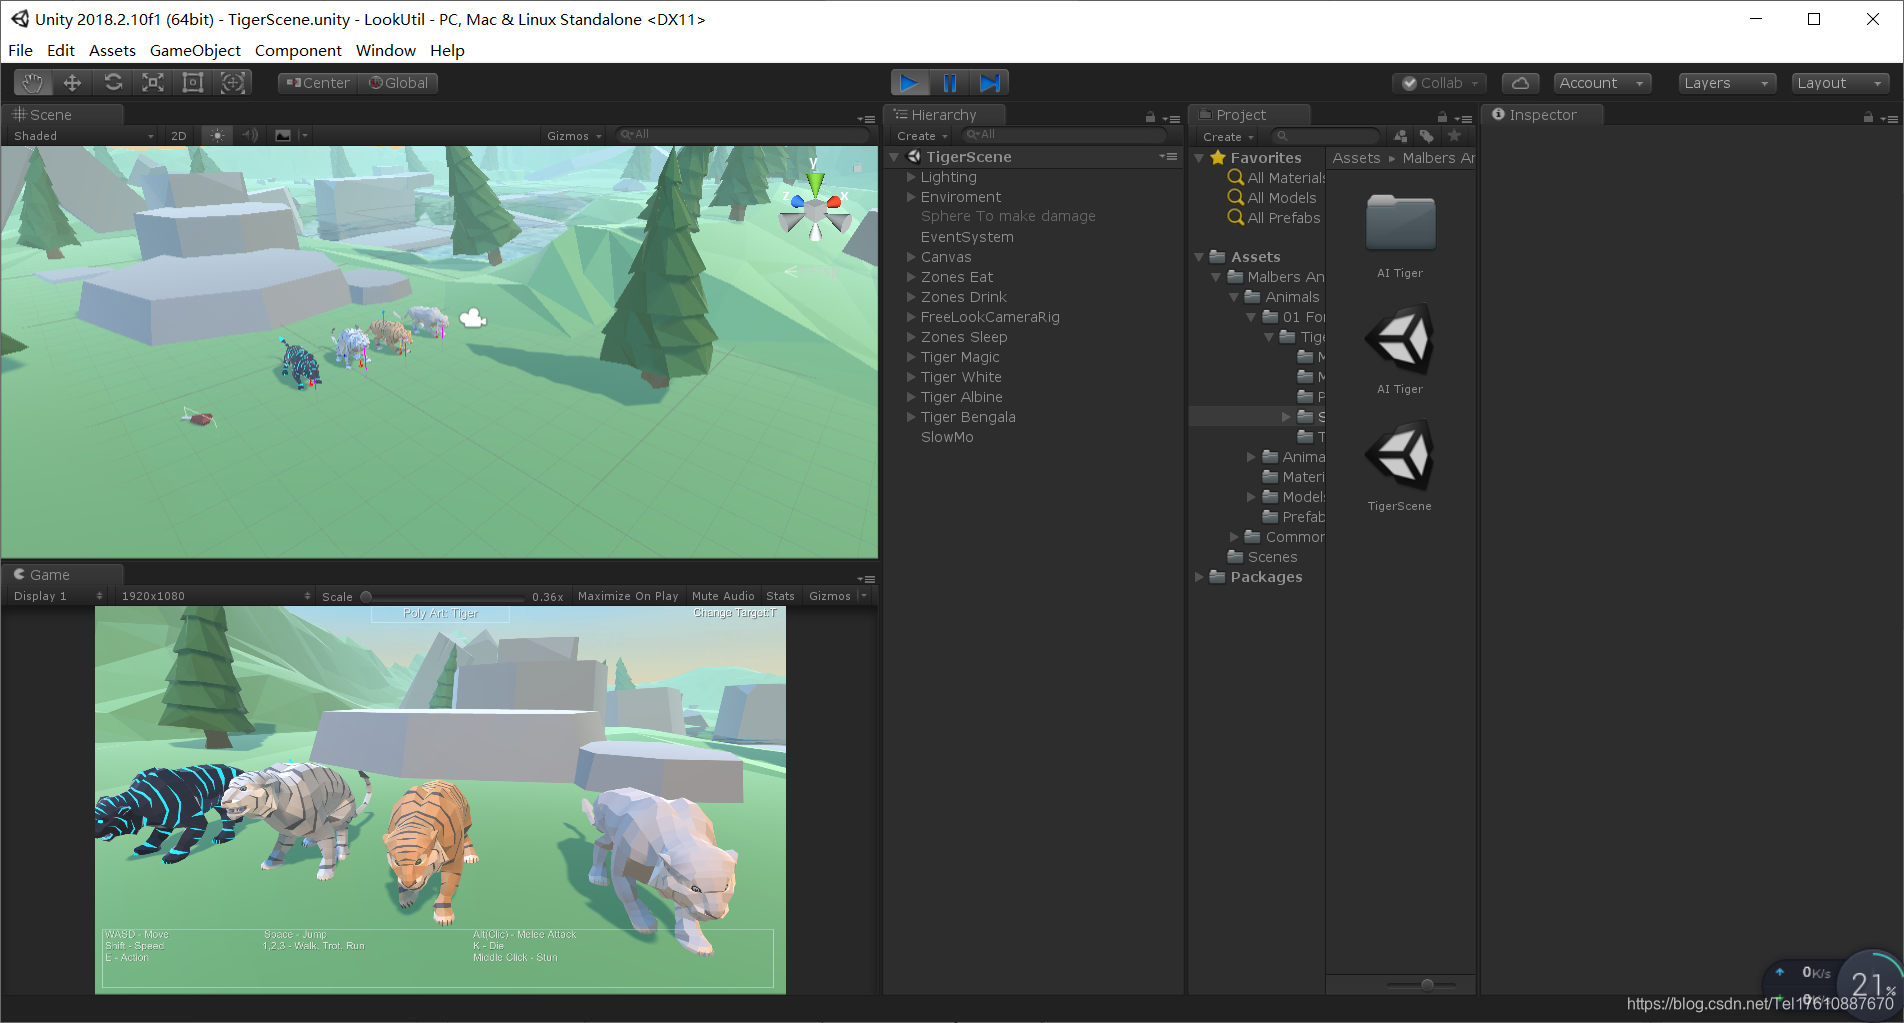Lock the Inspector panel
The height and width of the screenshot is (1023, 1904).
coord(1868,117)
